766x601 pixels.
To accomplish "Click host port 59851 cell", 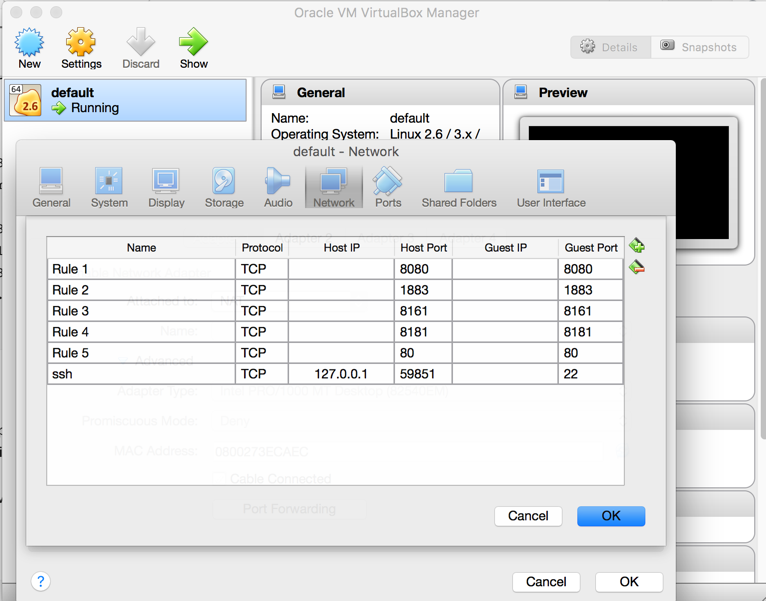I will 423,374.
